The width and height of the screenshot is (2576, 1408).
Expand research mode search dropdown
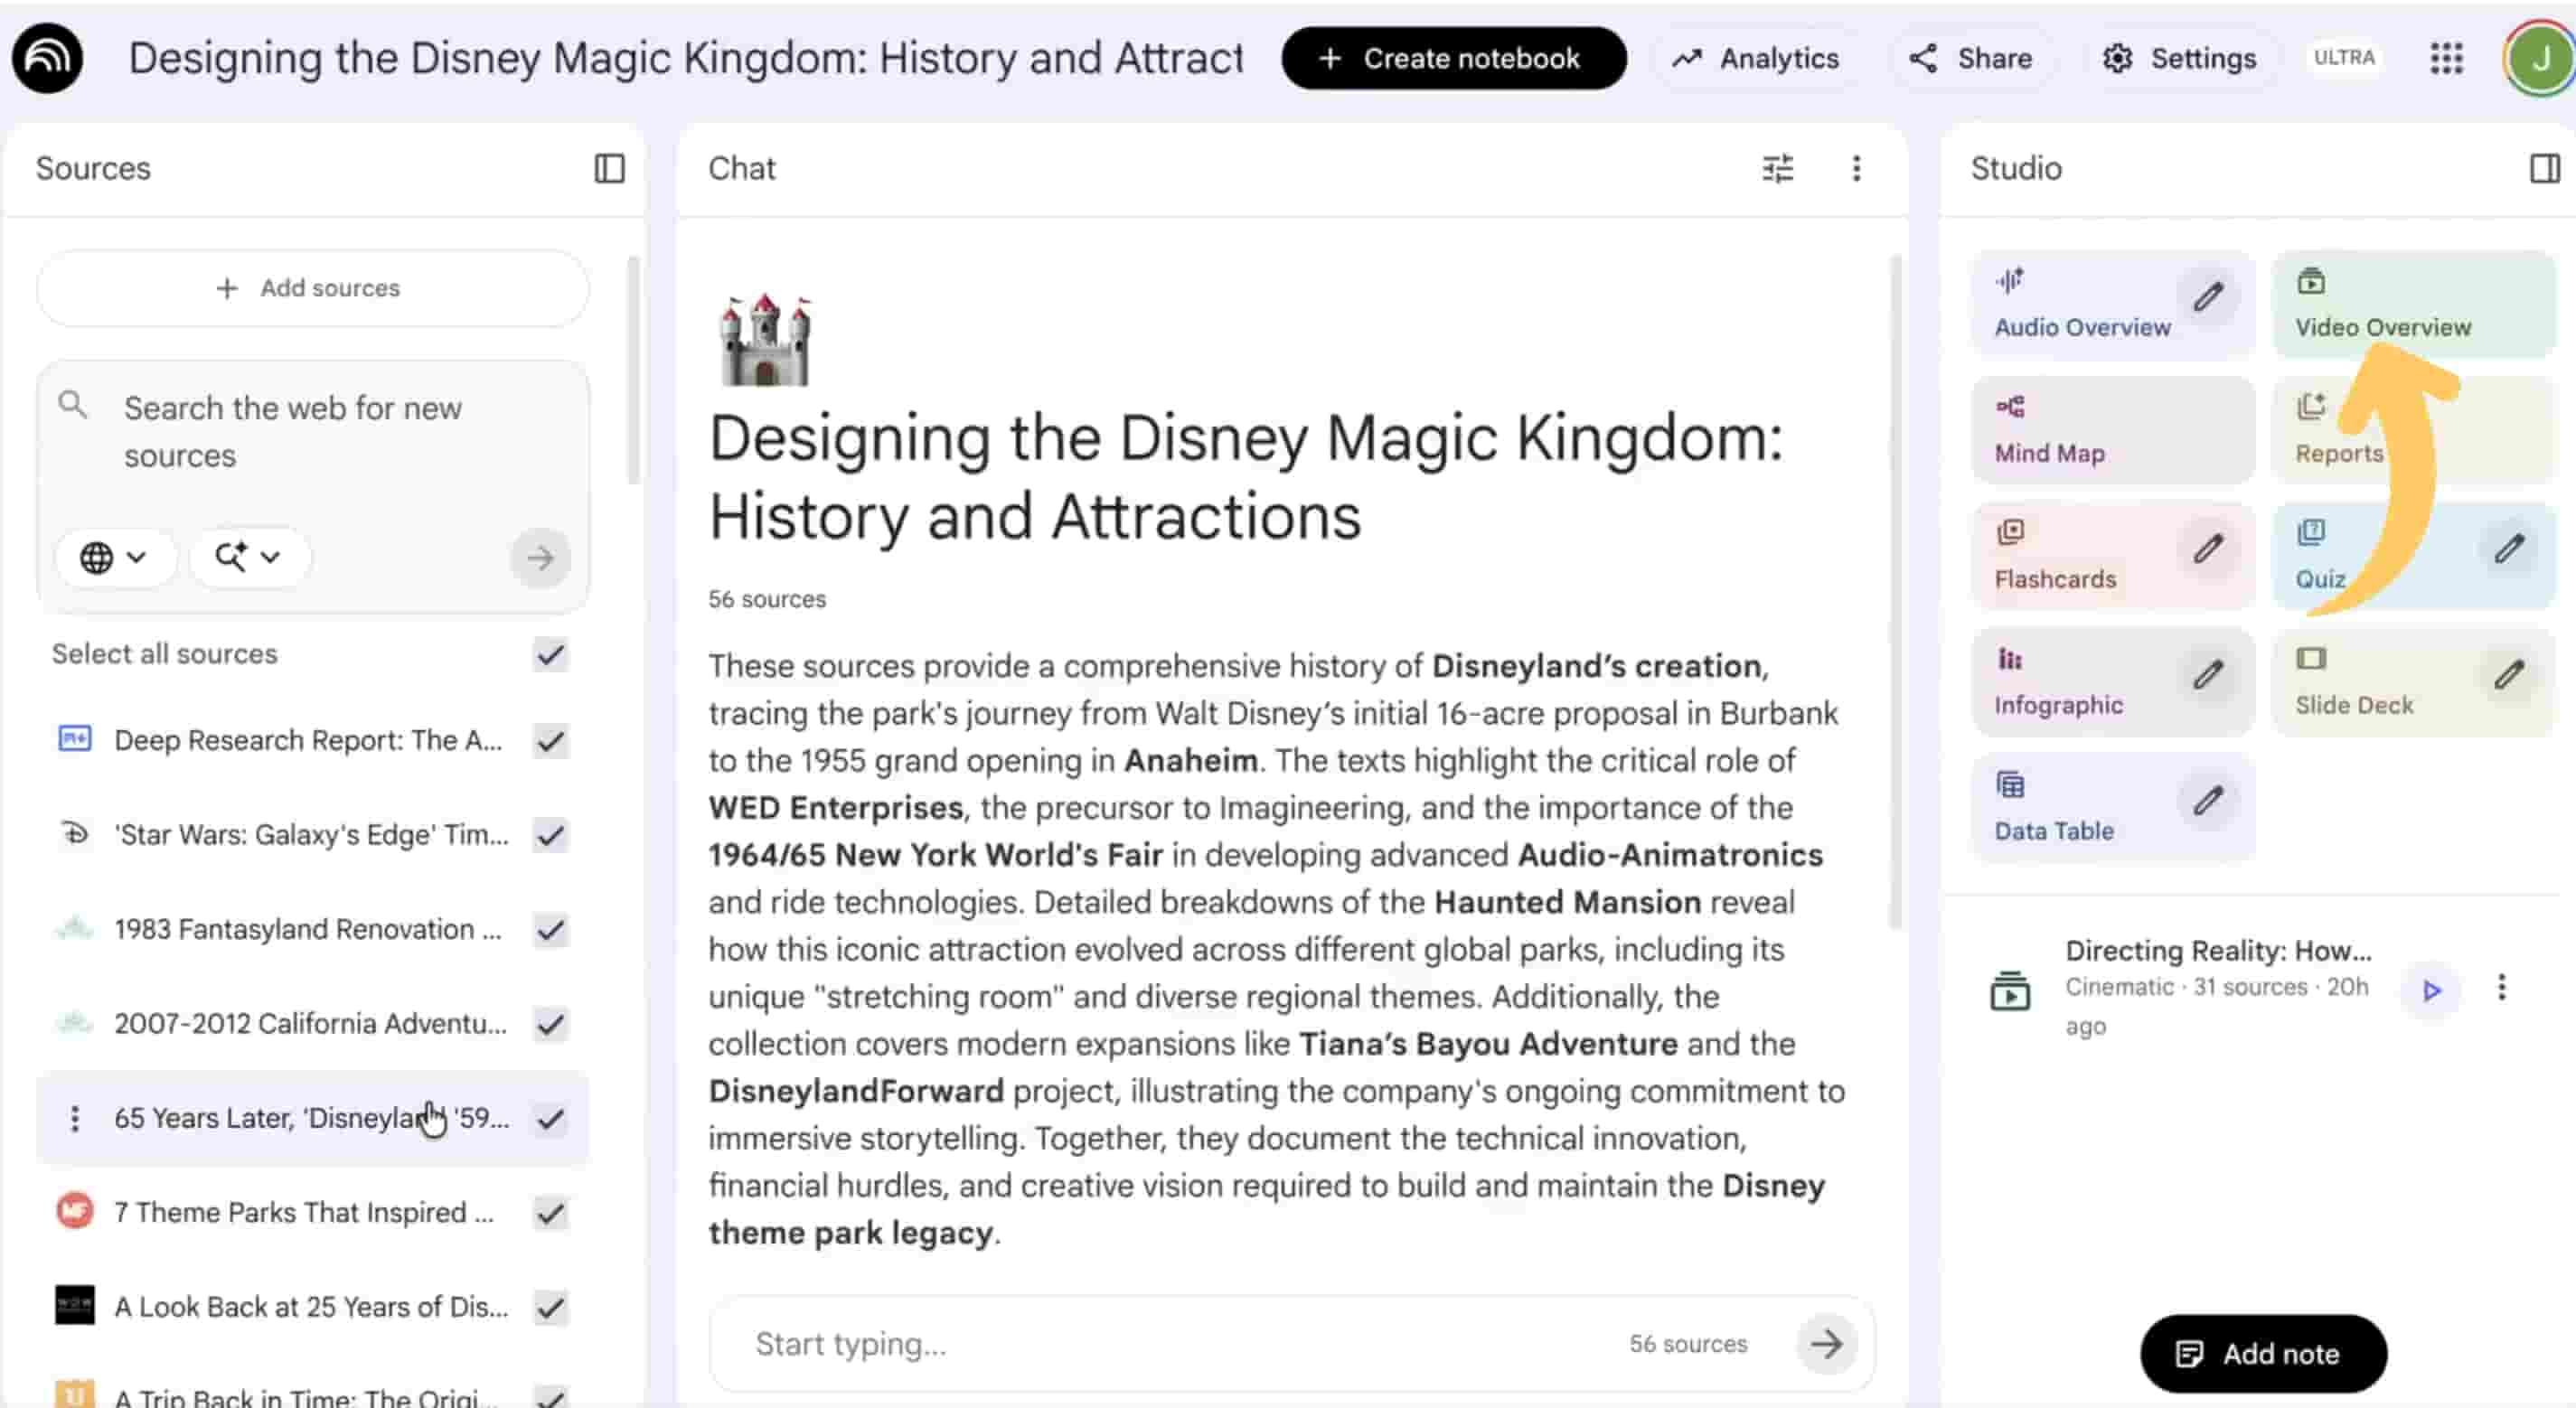click(x=247, y=557)
